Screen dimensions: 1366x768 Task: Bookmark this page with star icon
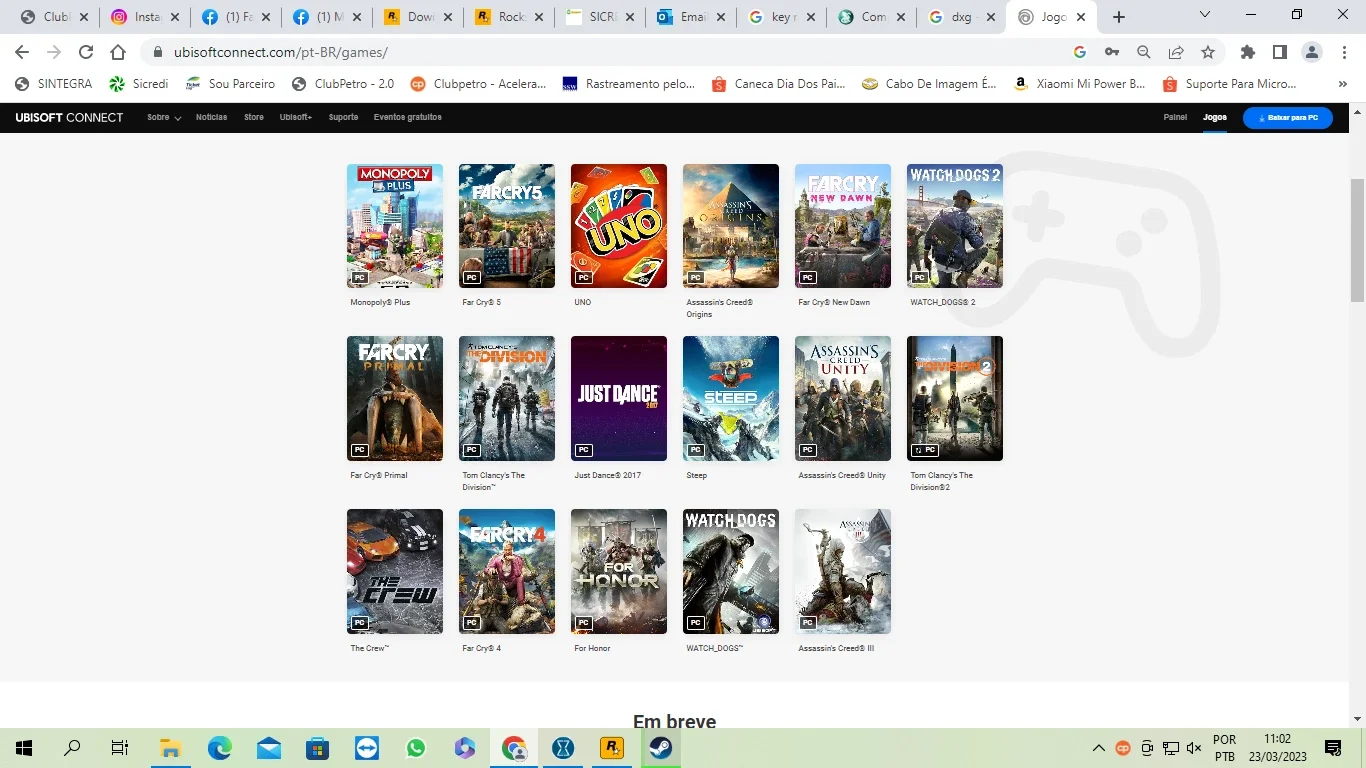click(1208, 52)
